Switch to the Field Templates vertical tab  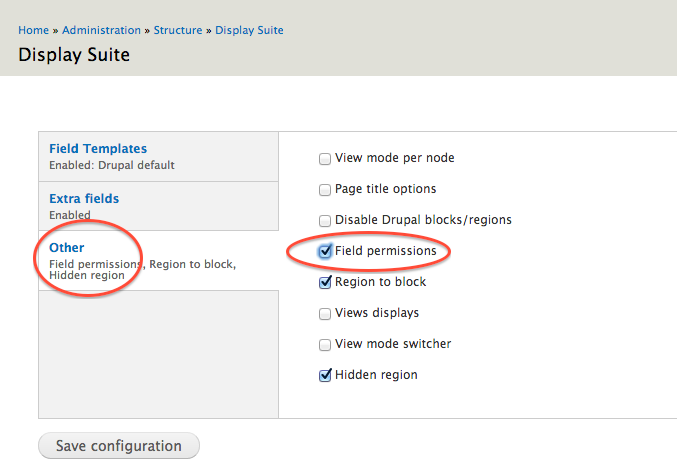pyautogui.click(x=98, y=149)
